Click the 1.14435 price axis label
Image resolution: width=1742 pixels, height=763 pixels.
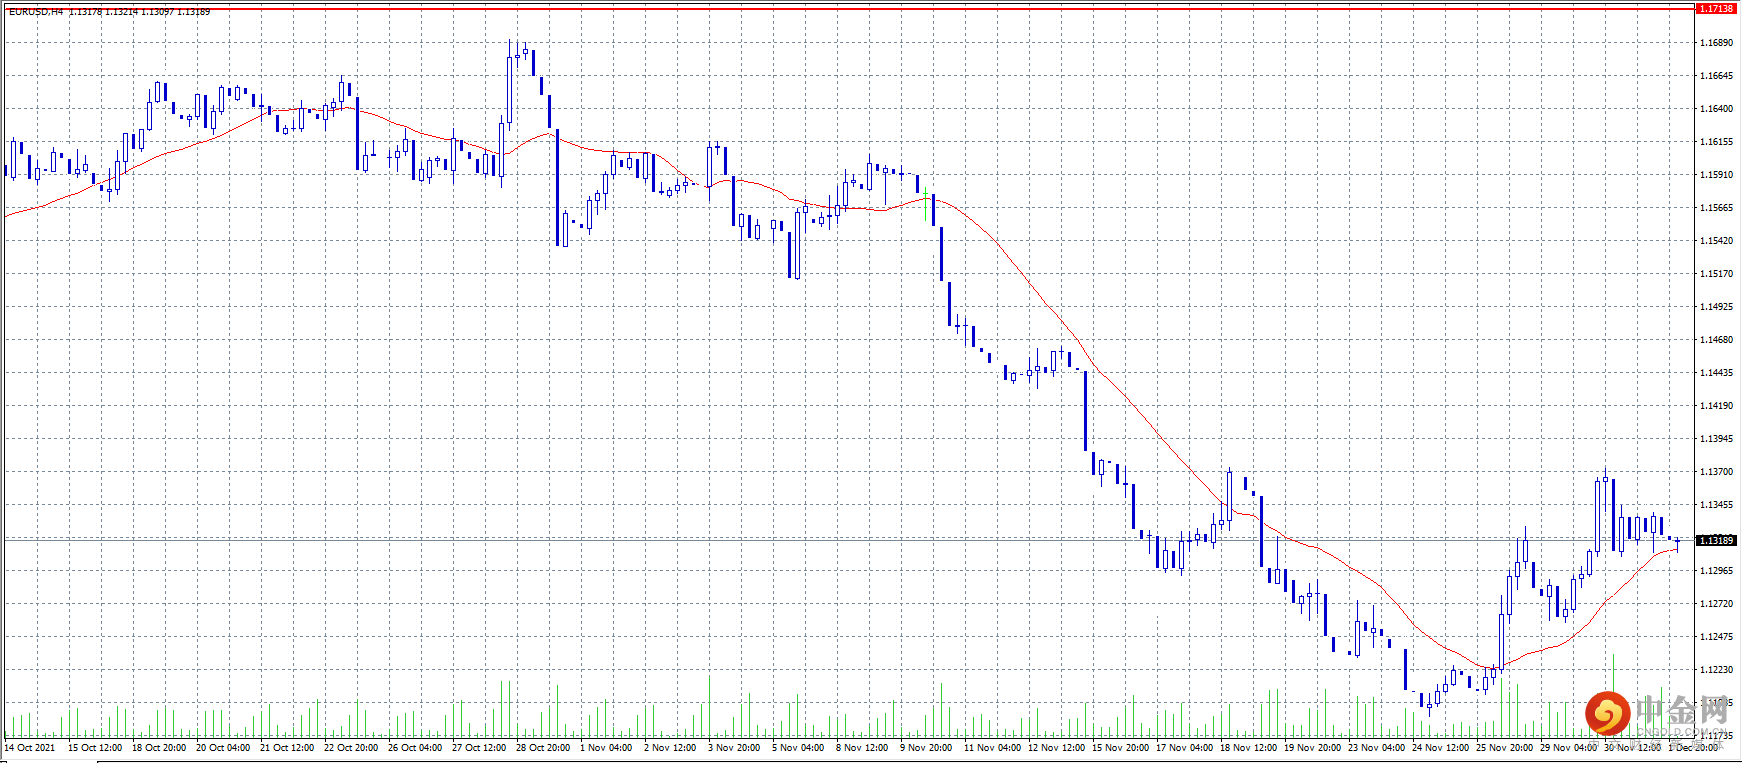tap(1716, 373)
